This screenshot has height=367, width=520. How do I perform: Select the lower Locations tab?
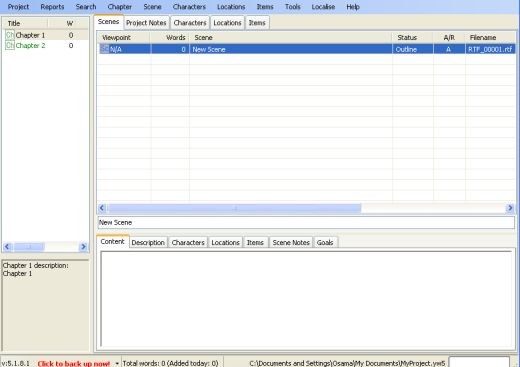pos(225,243)
